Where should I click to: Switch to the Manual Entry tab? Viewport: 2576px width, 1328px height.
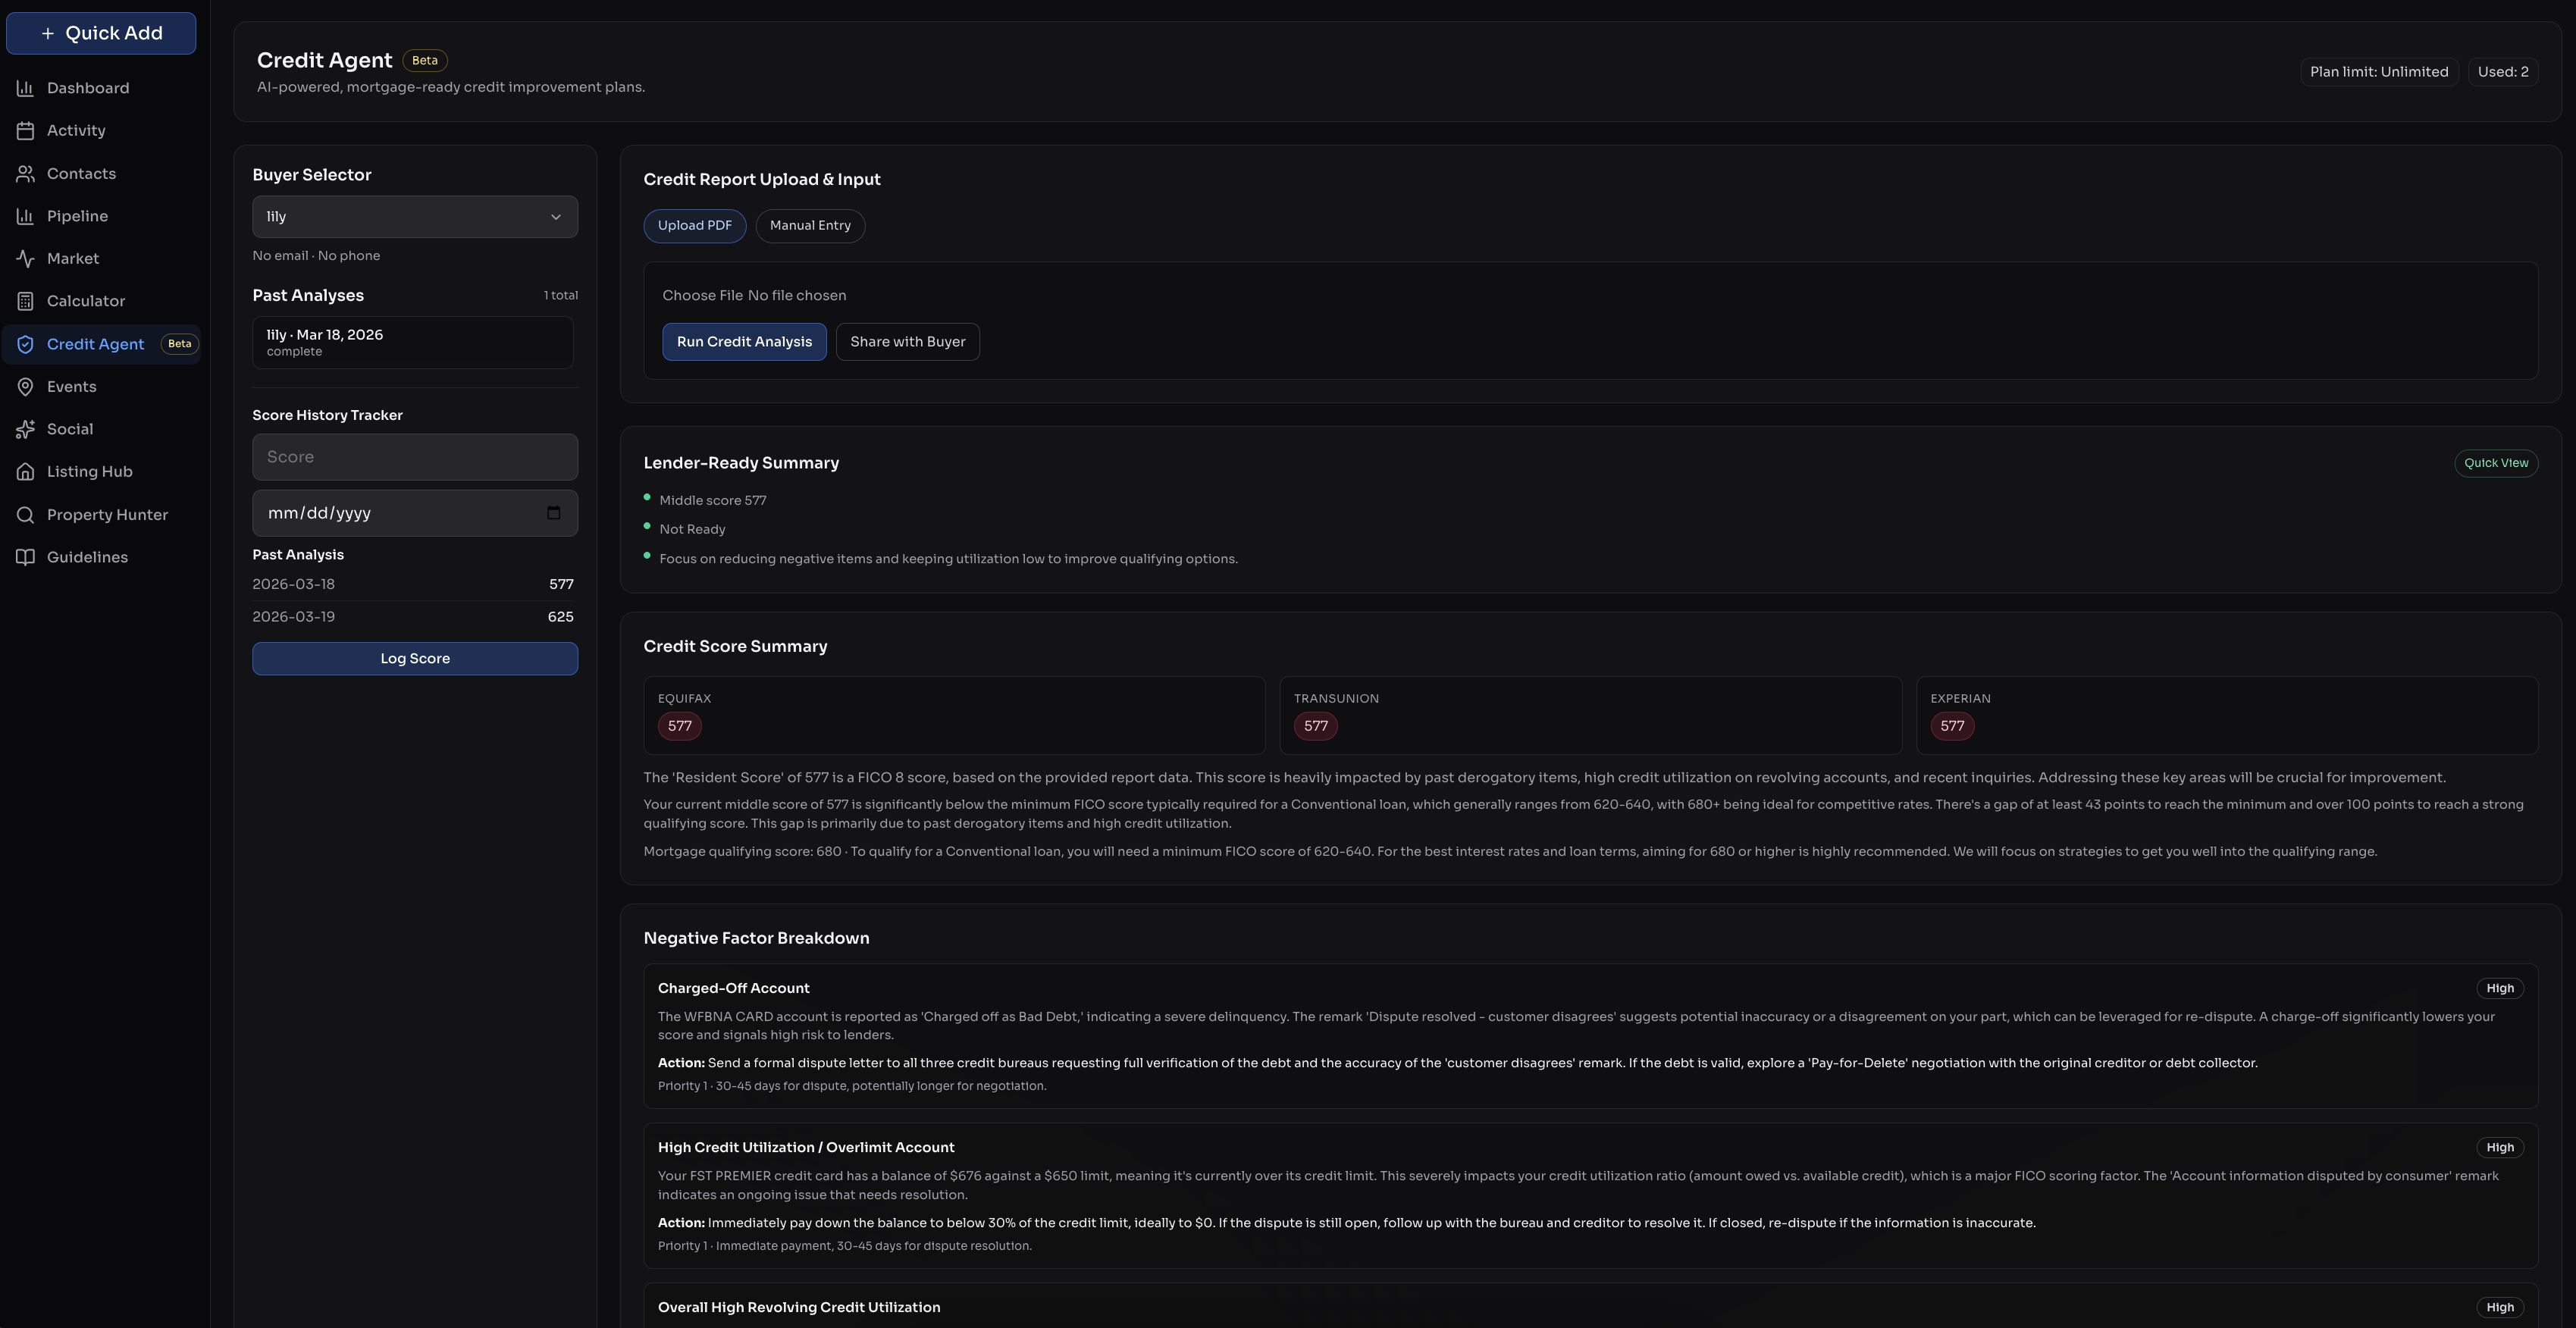810,225
